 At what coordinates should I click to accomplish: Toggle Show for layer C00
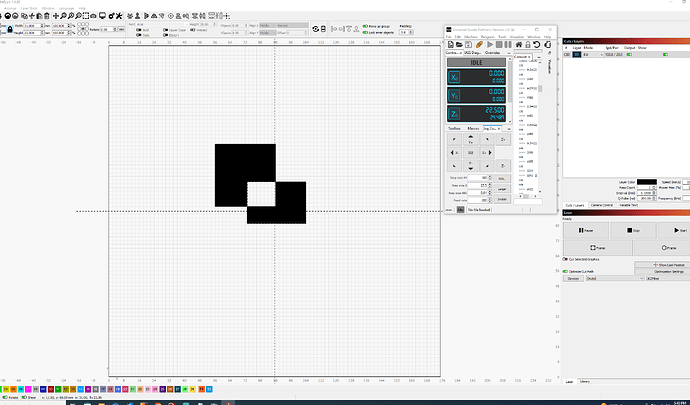coord(665,55)
